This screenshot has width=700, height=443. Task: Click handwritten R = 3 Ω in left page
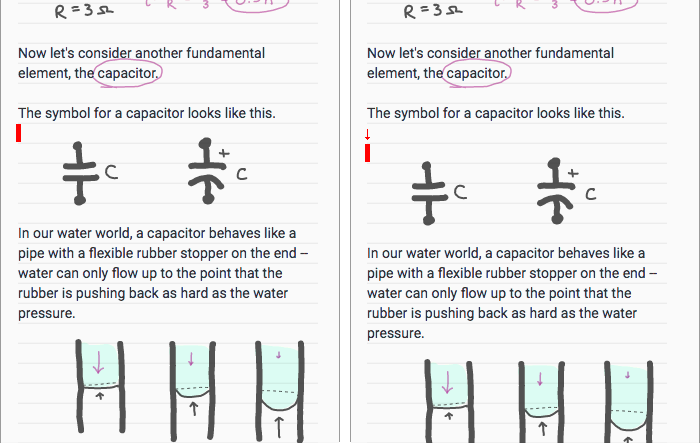pyautogui.click(x=84, y=11)
